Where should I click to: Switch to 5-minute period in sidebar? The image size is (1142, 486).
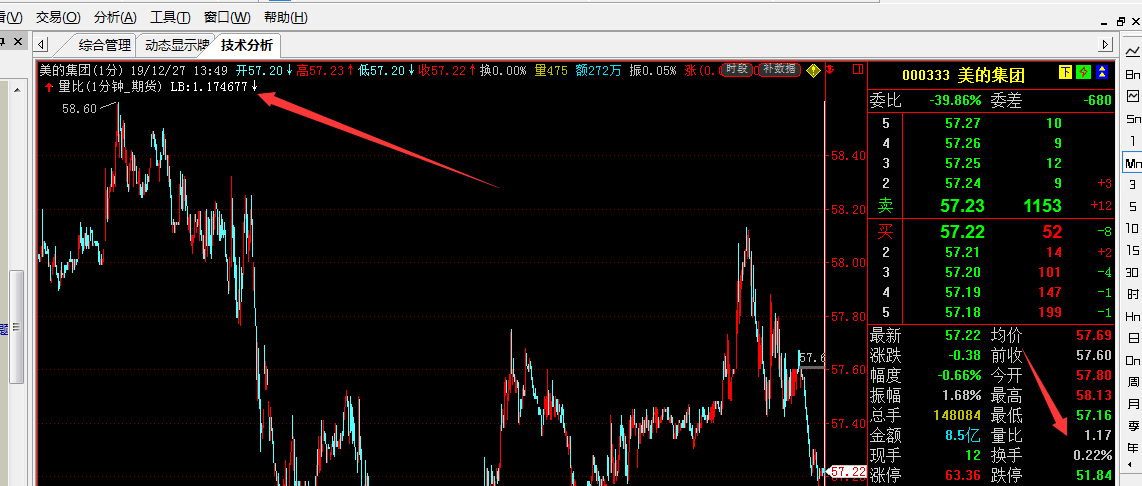(1133, 207)
